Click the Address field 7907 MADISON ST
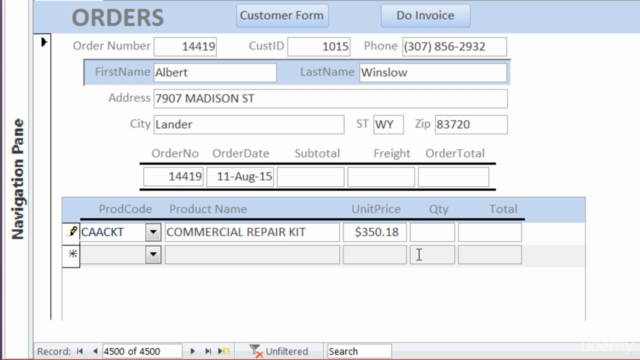This screenshot has height=360, width=640. click(x=331, y=99)
